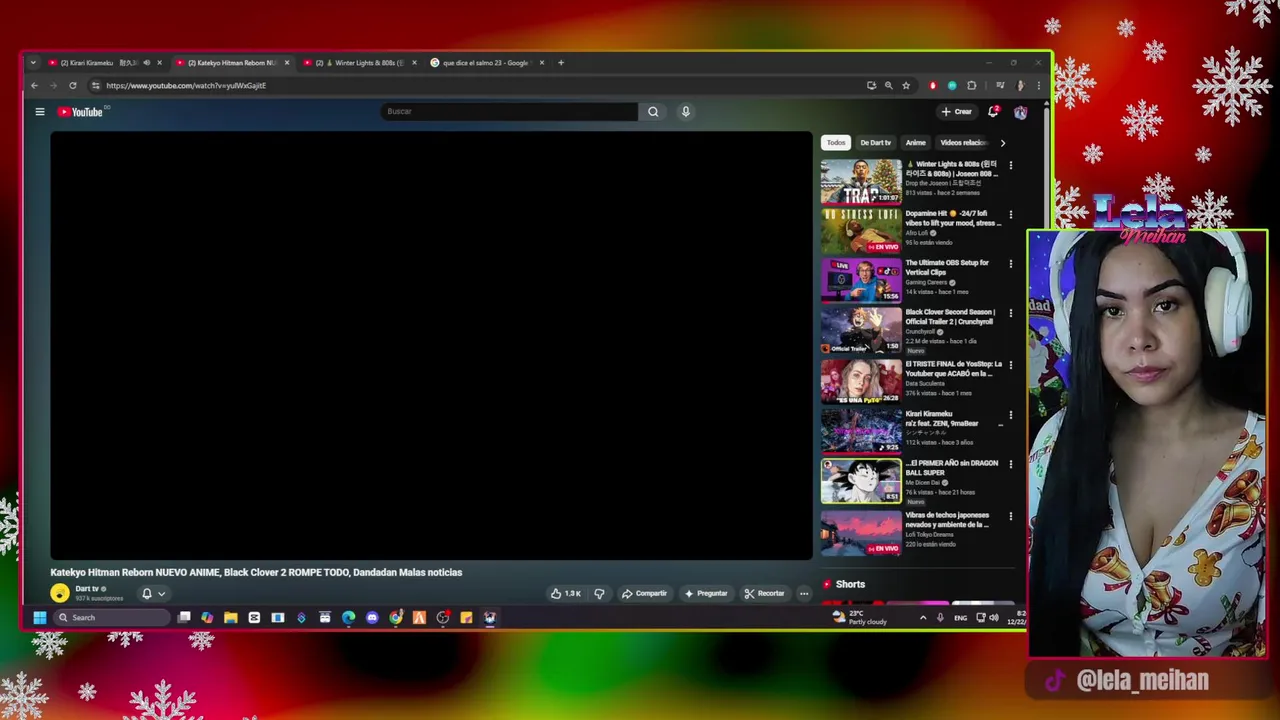Start voice search with the microphone icon

click(685, 112)
